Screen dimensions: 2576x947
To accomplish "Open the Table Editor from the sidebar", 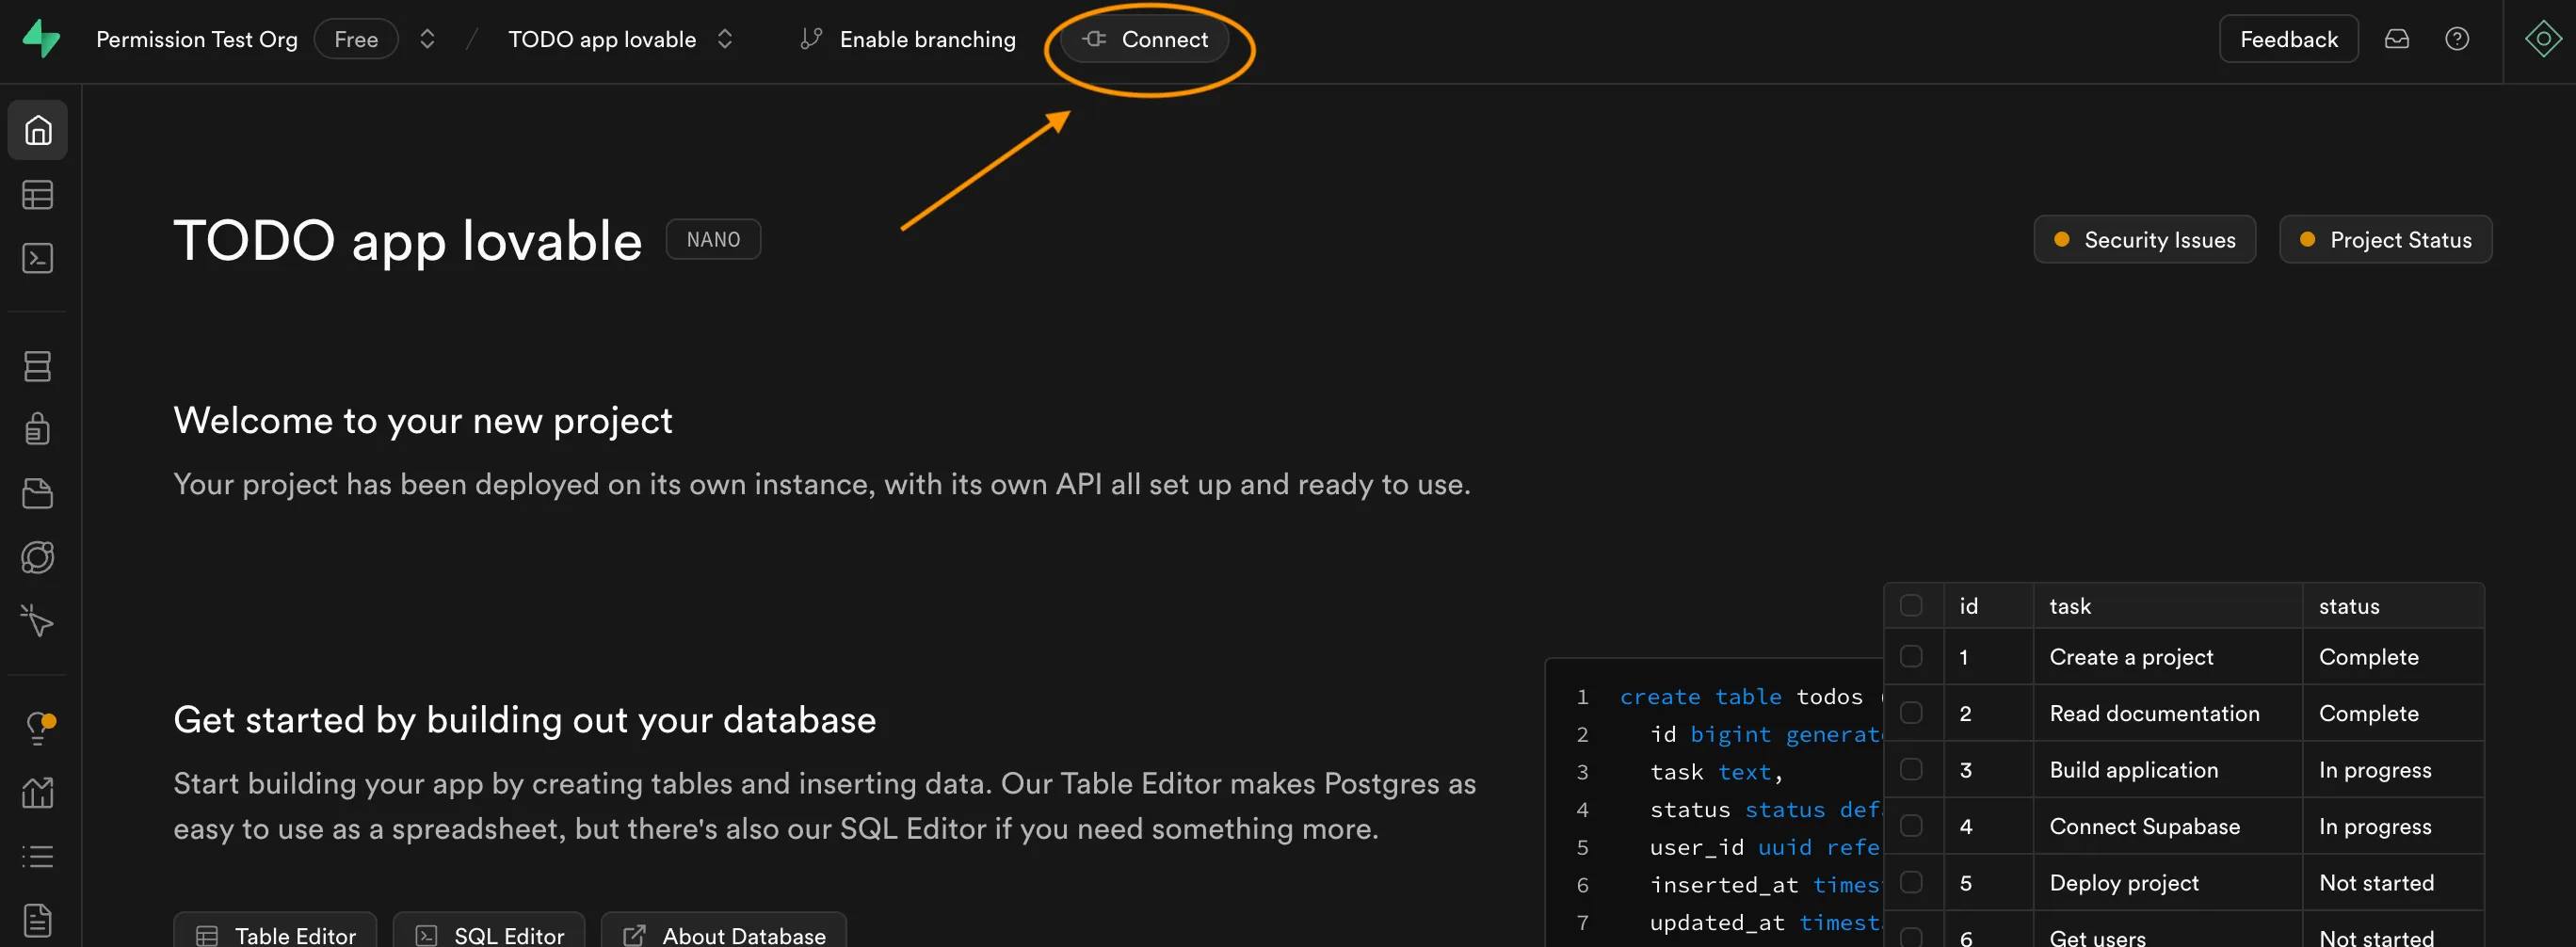I will pyautogui.click(x=37, y=195).
